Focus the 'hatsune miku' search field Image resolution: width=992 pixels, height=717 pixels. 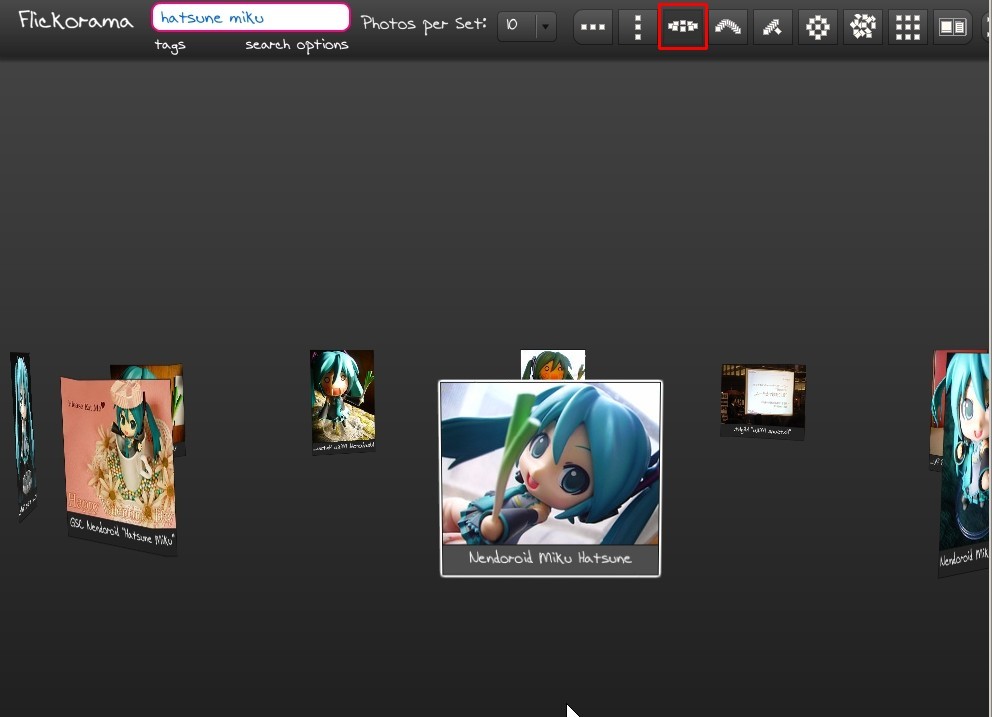pos(251,18)
